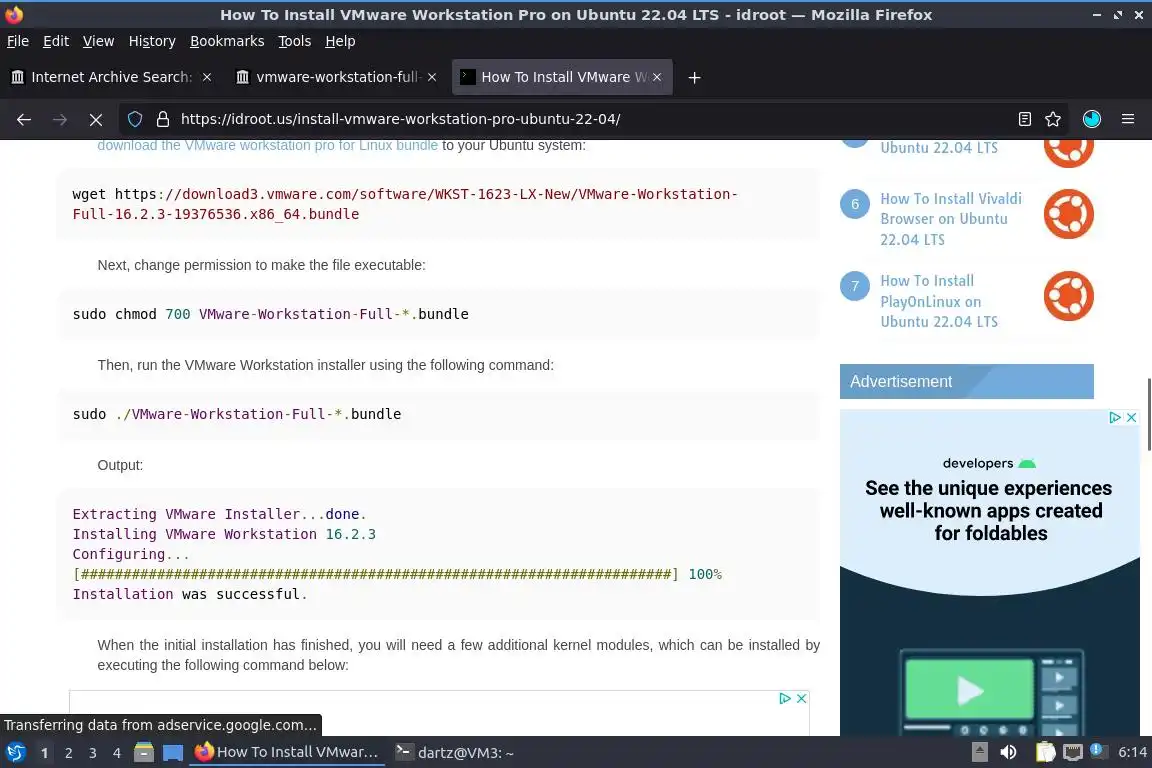1152x768 pixels.
Task: Open How To Install Vivaldi Browser article
Action: click(x=951, y=219)
